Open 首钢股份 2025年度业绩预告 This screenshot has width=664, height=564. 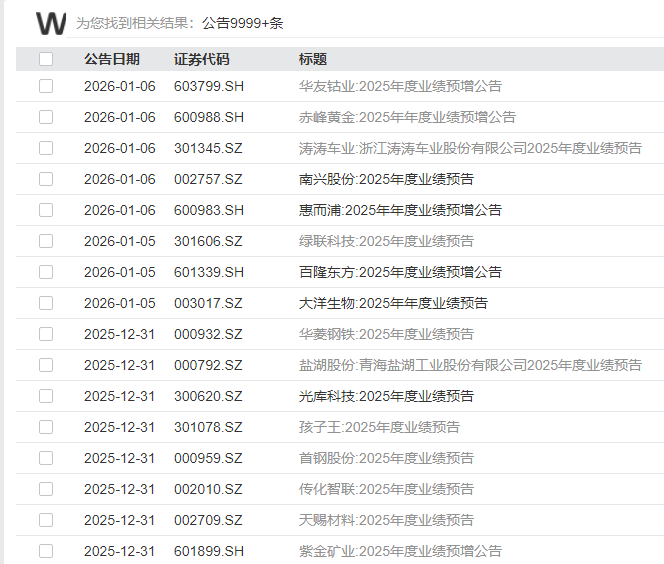386,458
